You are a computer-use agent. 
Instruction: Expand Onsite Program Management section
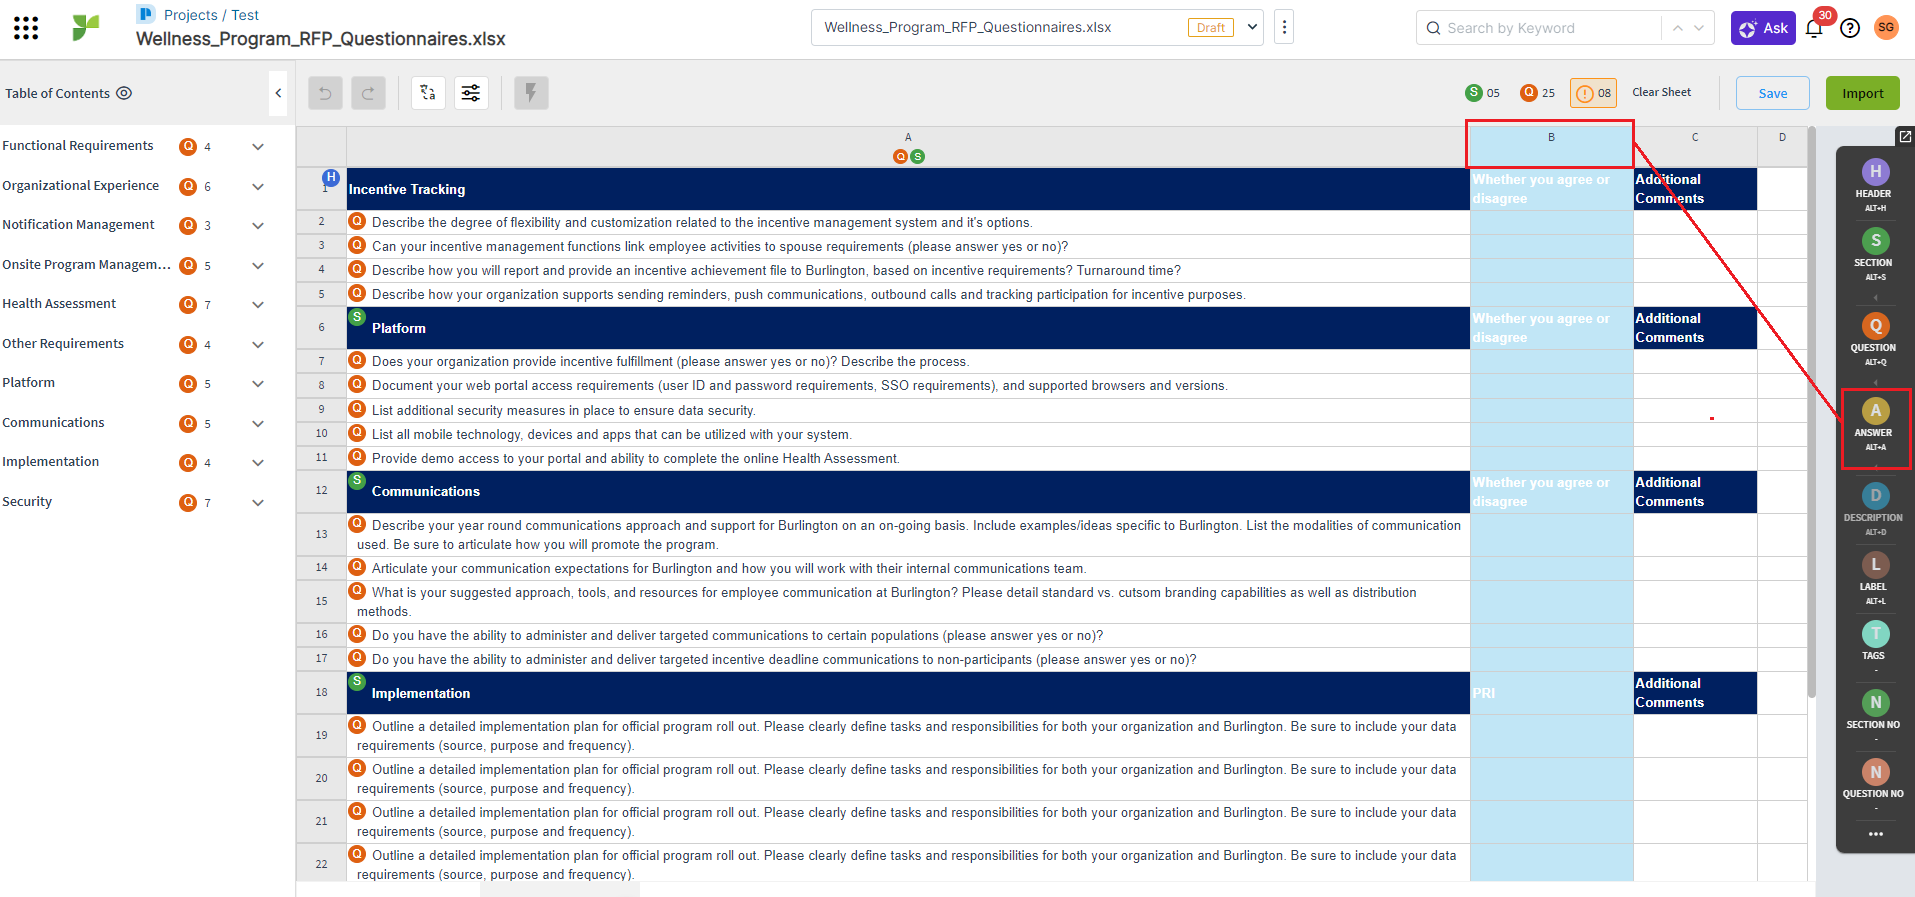258,265
